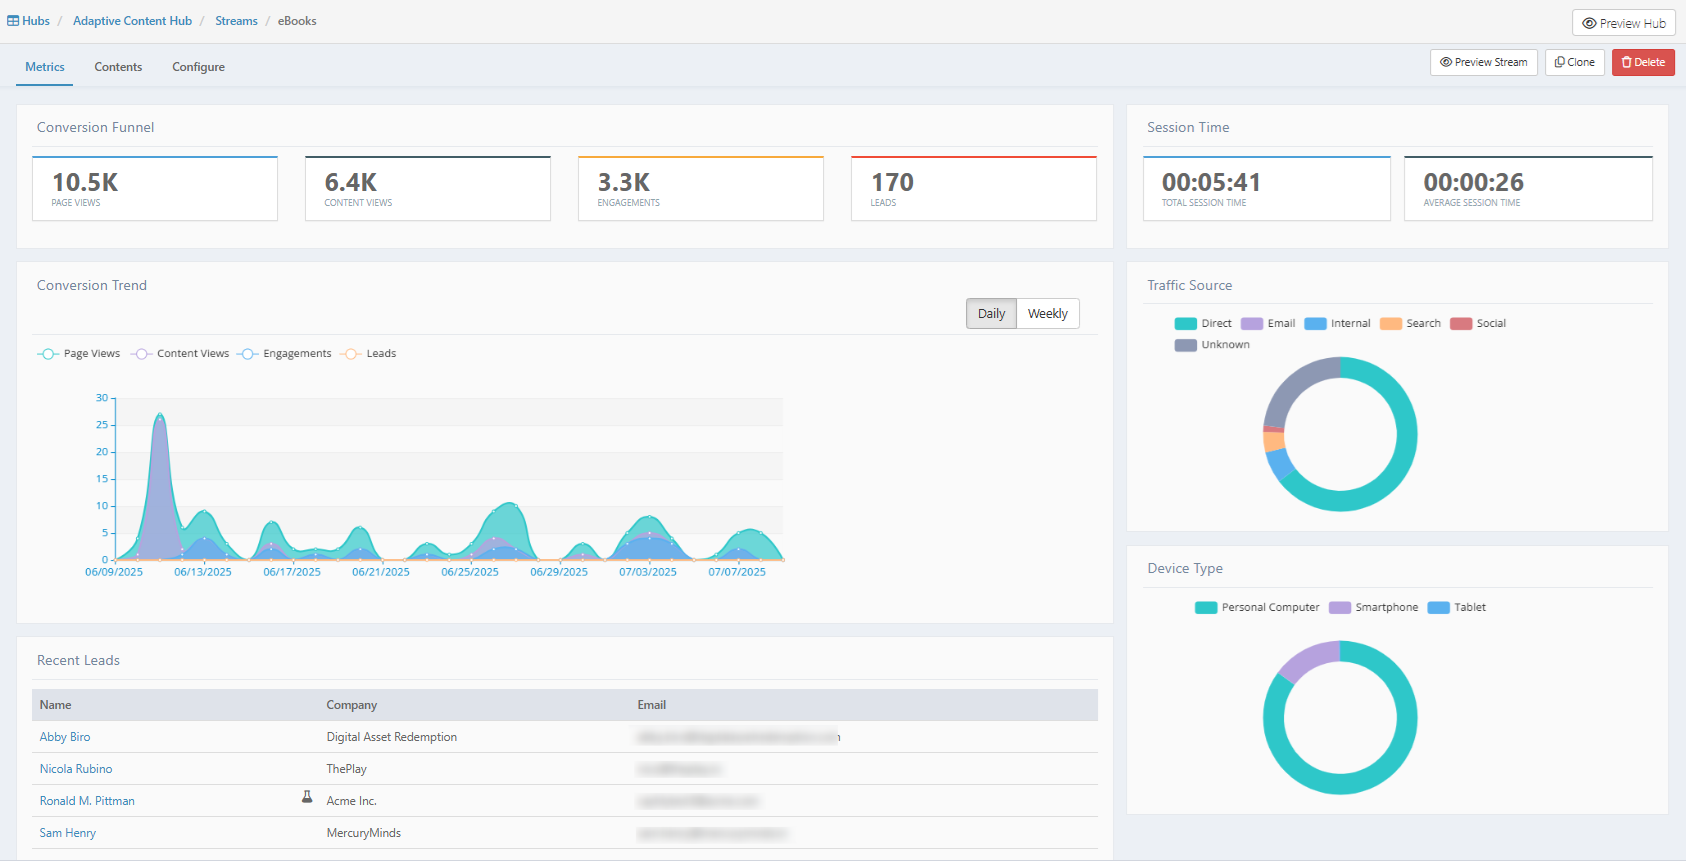Viewport: 1686px width, 864px height.
Task: Click the 3.3K Engagements card
Action: coord(701,188)
